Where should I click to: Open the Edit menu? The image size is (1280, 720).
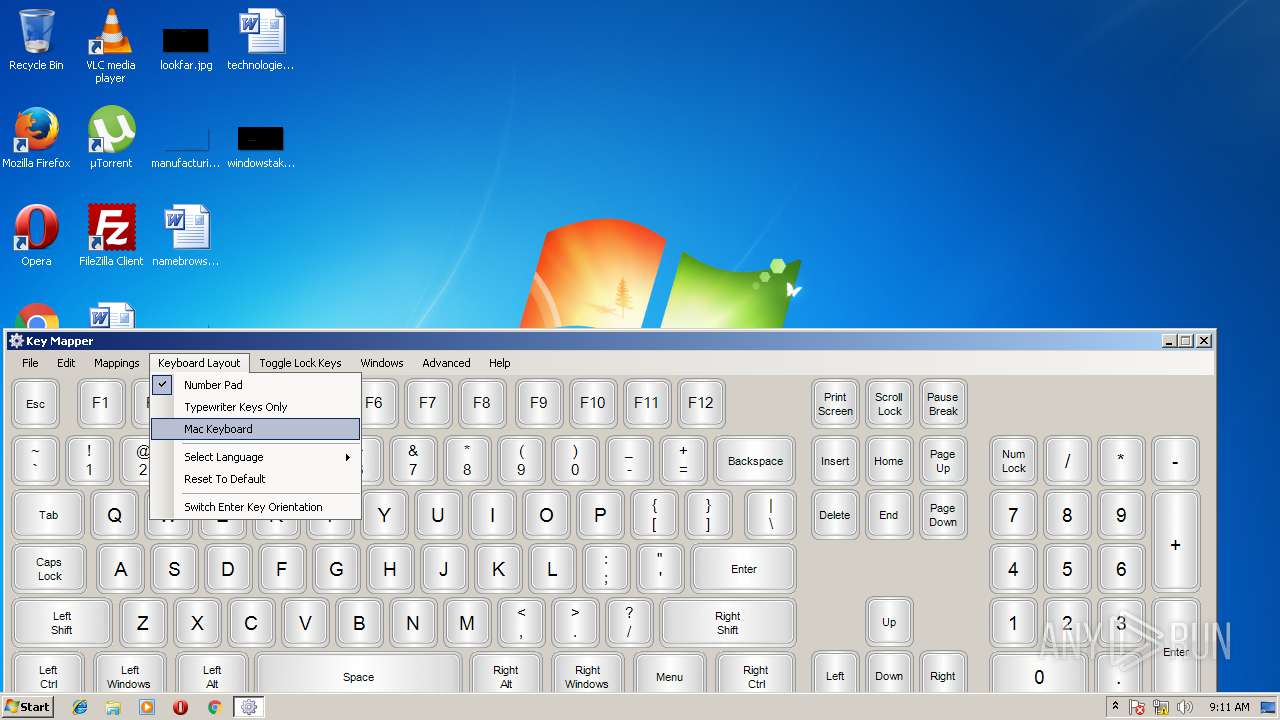pyautogui.click(x=66, y=363)
